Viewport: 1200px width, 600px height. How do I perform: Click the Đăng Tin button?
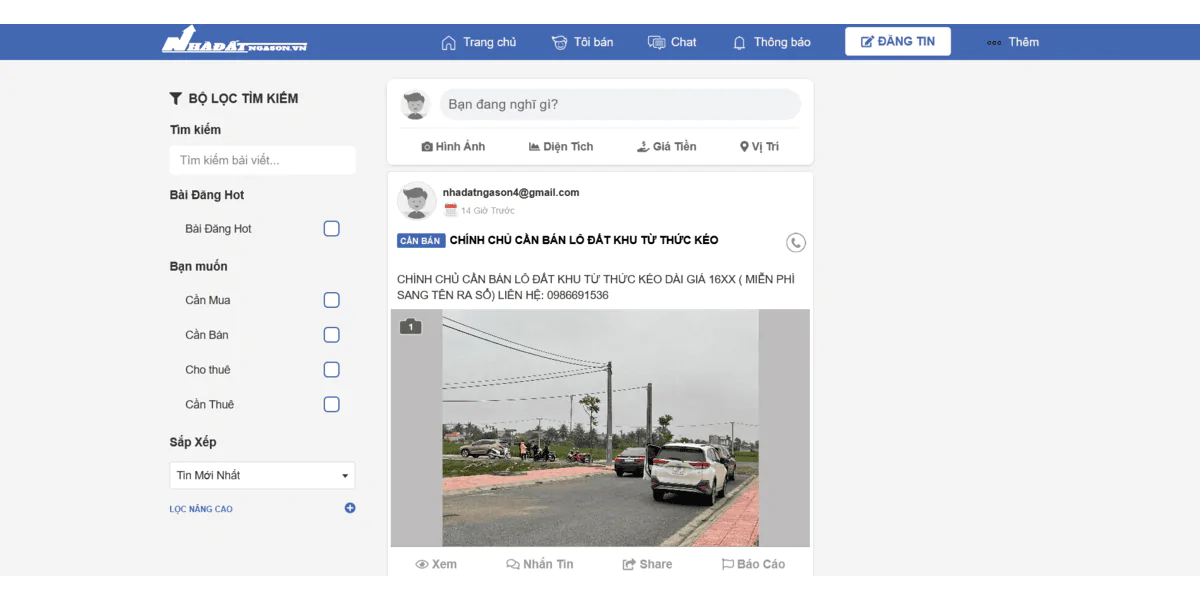tap(898, 41)
